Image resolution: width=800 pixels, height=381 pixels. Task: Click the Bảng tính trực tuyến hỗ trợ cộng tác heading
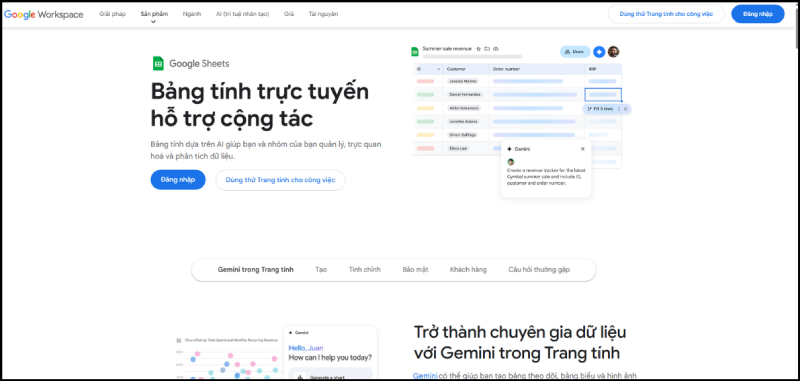coord(259,105)
